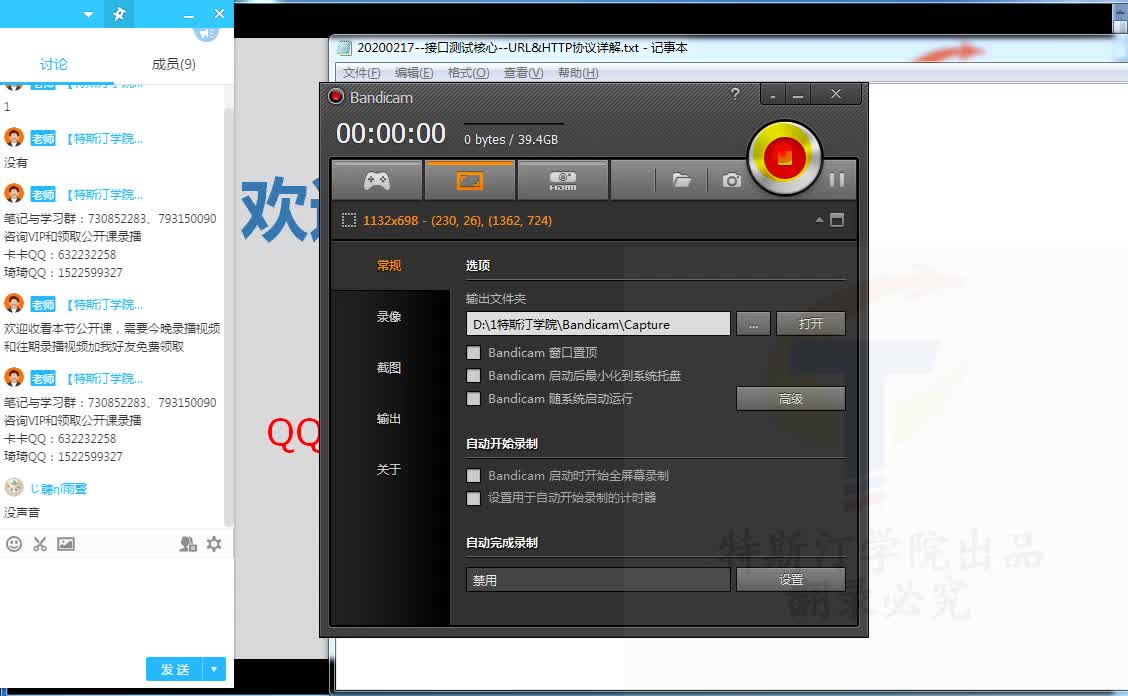Pause recording using the pause icon
1128x696 pixels.
837,180
